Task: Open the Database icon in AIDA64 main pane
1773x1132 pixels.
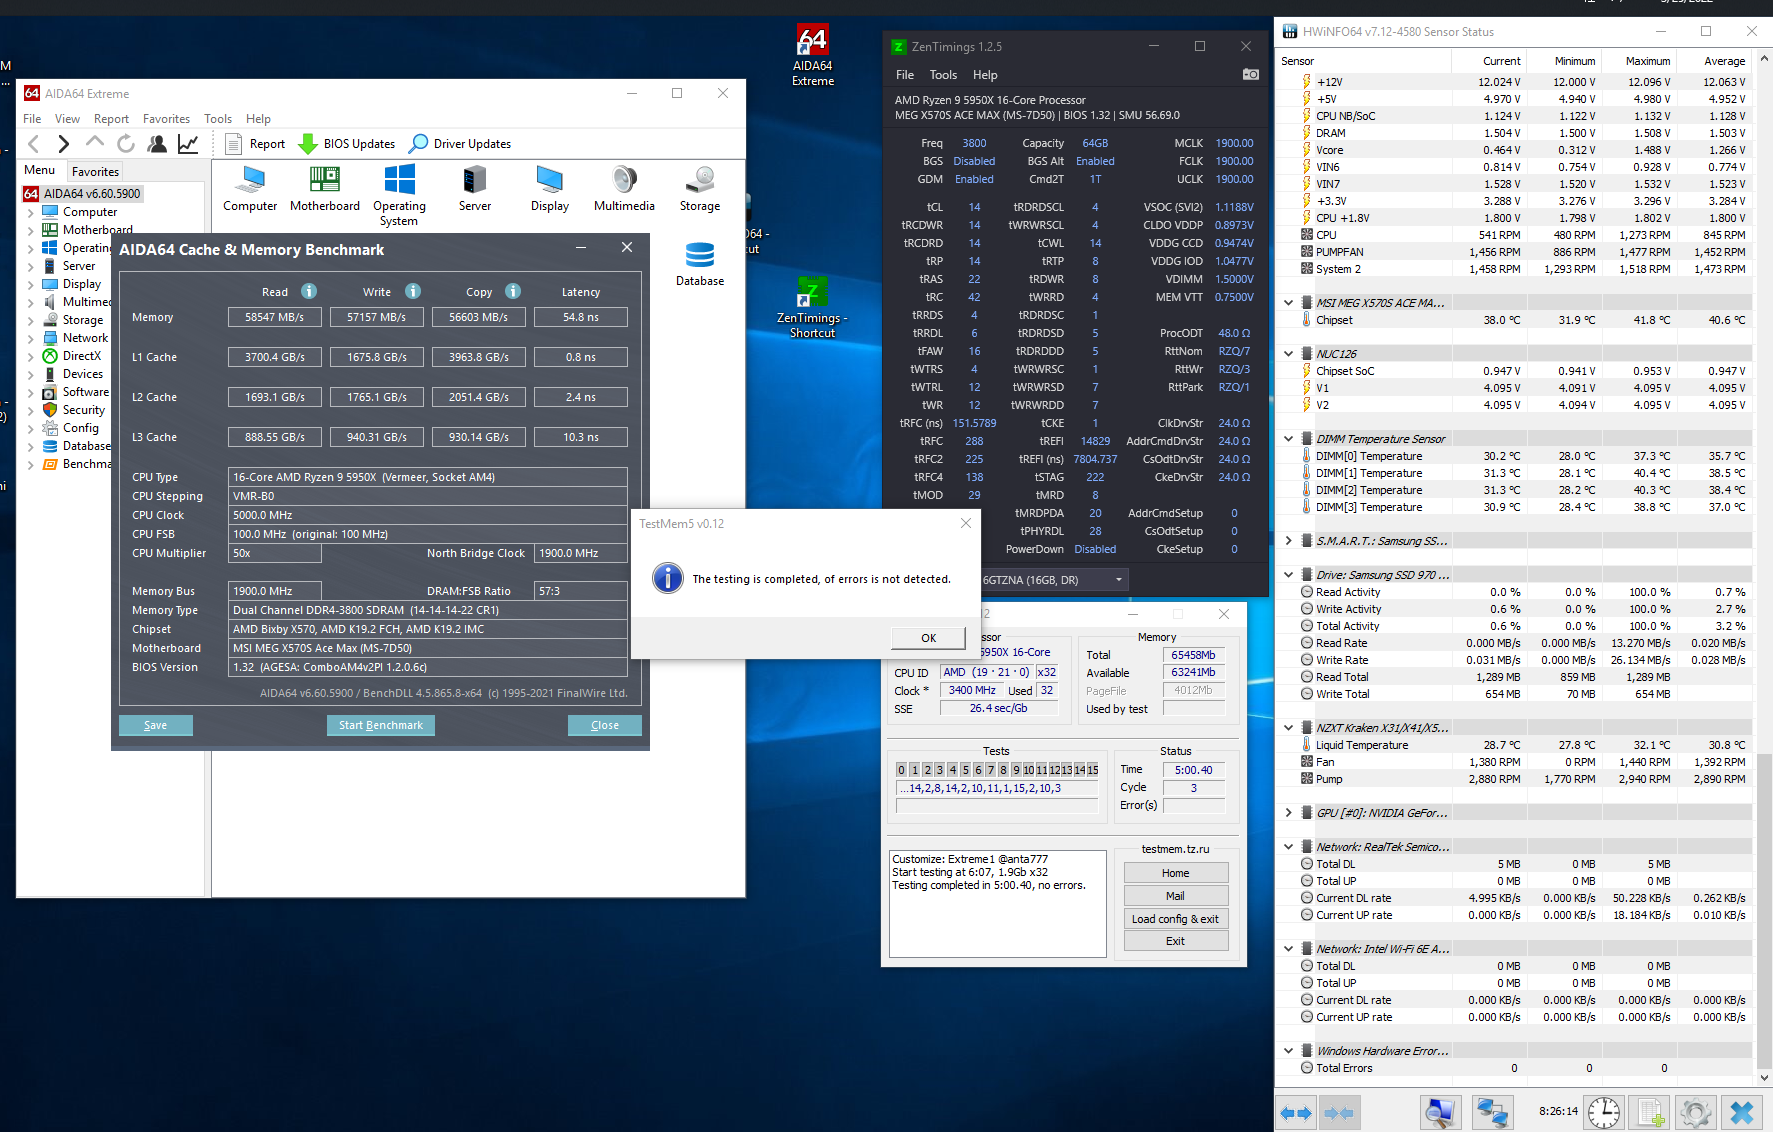Action: click(700, 264)
